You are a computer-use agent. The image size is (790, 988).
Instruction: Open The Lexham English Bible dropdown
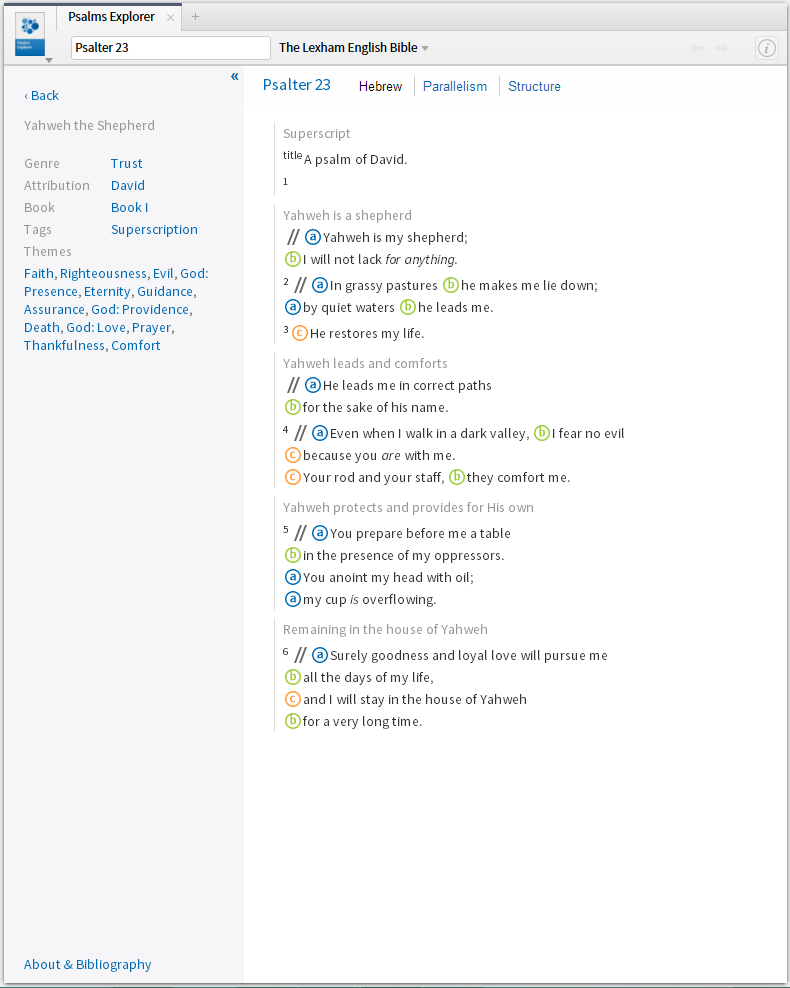tap(354, 48)
